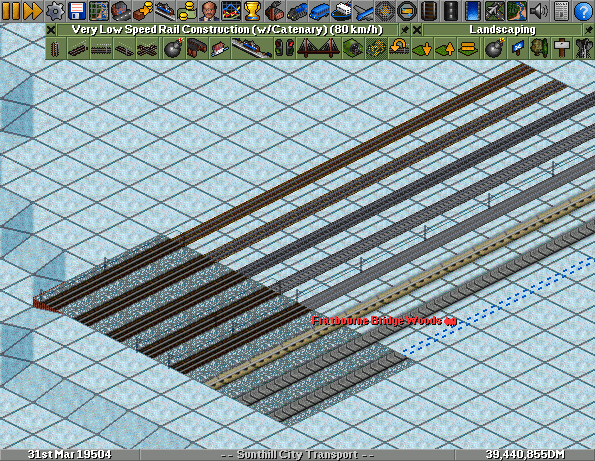Select the lower land tool
The height and width of the screenshot is (461, 595).
tap(422, 48)
